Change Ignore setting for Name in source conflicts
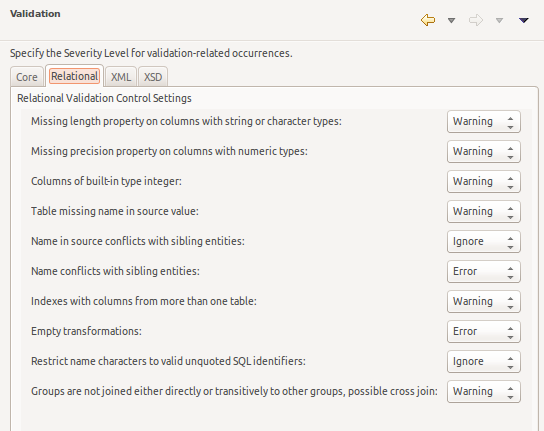The image size is (544, 431). (484, 242)
